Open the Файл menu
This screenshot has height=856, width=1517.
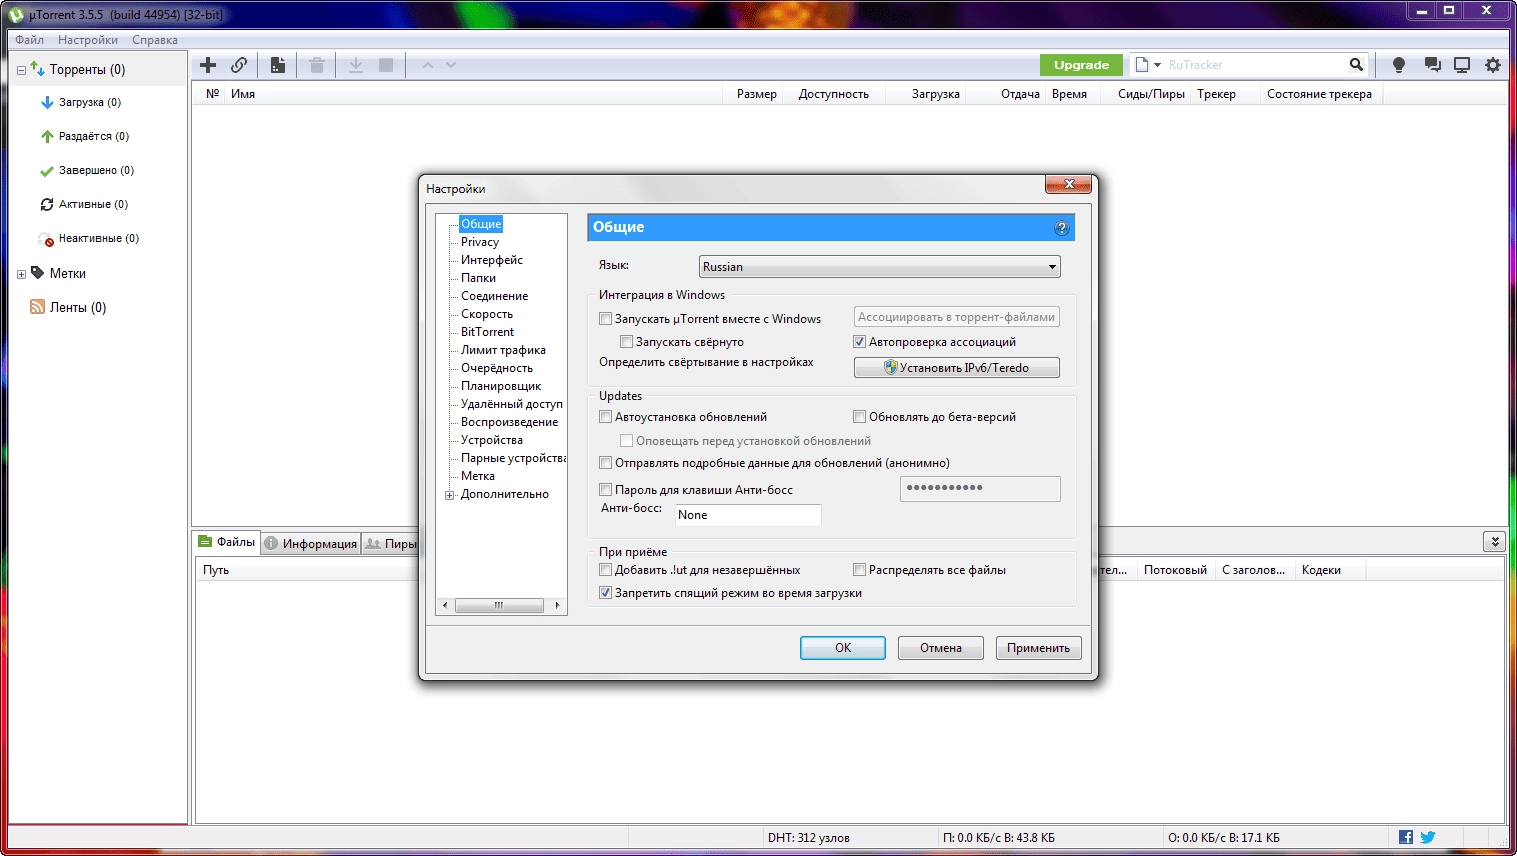coord(29,40)
